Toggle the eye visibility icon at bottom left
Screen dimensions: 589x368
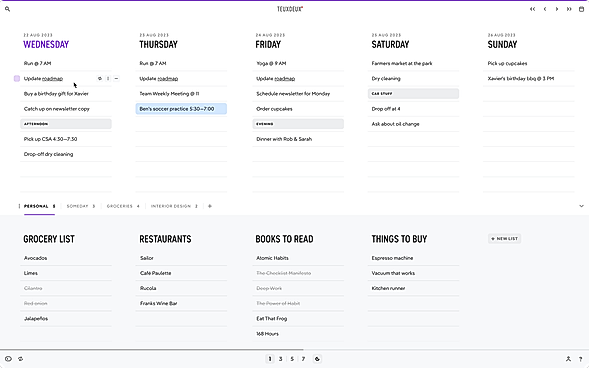click(8, 359)
